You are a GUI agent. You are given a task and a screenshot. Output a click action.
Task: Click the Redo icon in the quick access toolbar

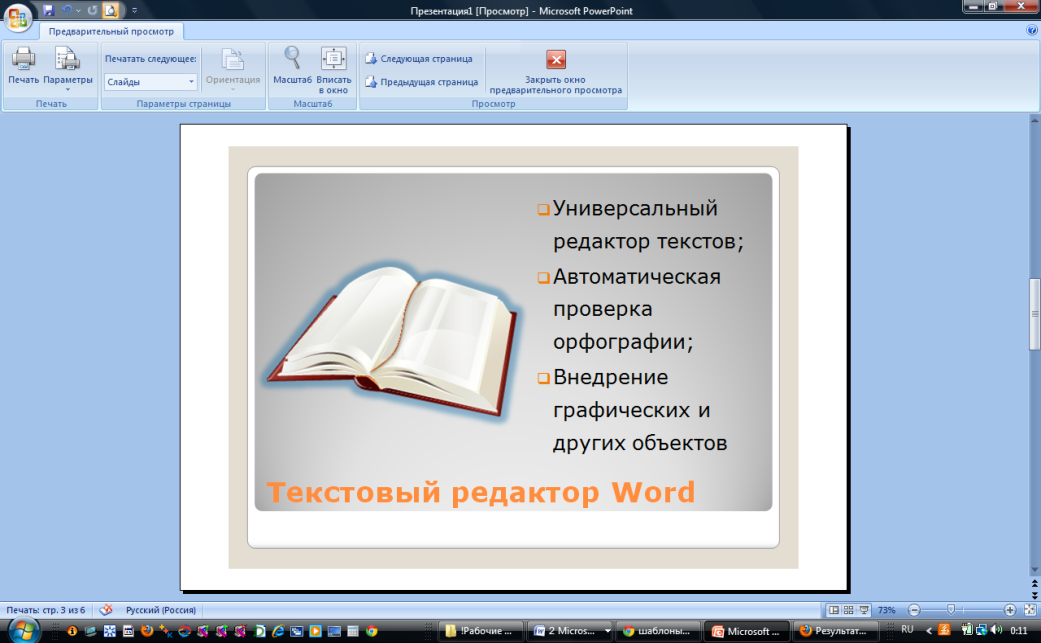click(92, 10)
